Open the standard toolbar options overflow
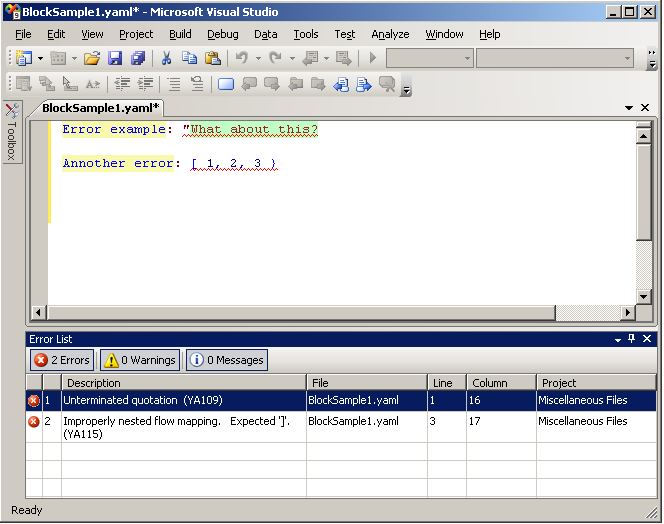664x524 pixels. (652, 58)
